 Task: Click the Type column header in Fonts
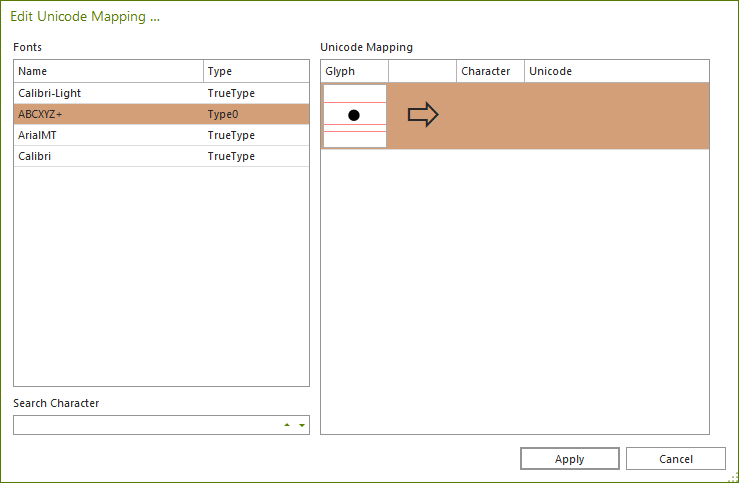pos(256,71)
